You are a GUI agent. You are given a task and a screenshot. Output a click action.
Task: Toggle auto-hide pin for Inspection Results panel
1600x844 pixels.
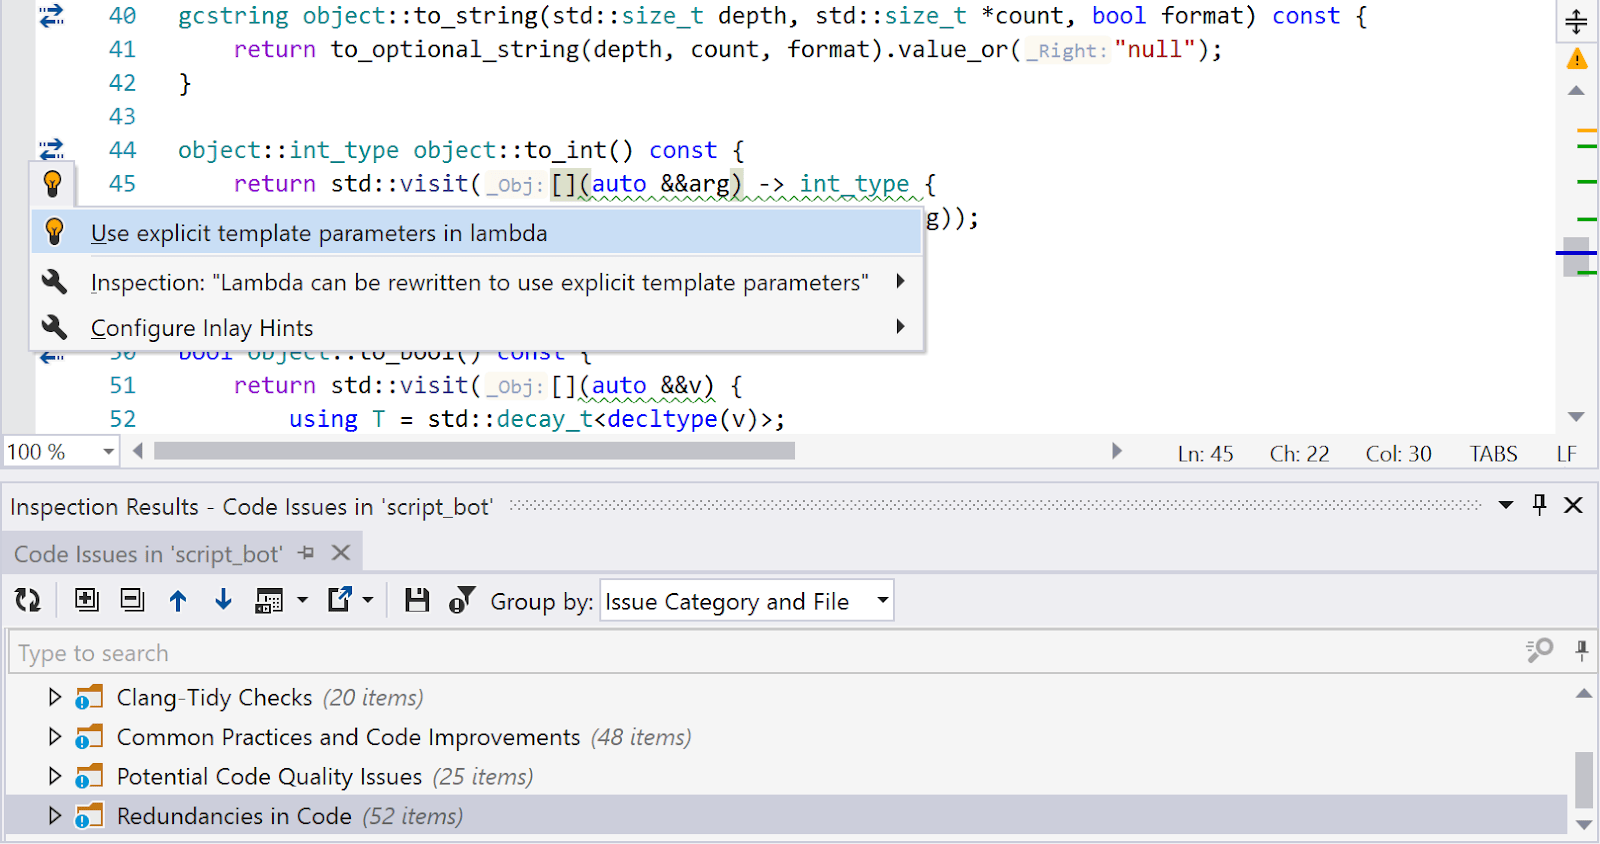point(1539,505)
